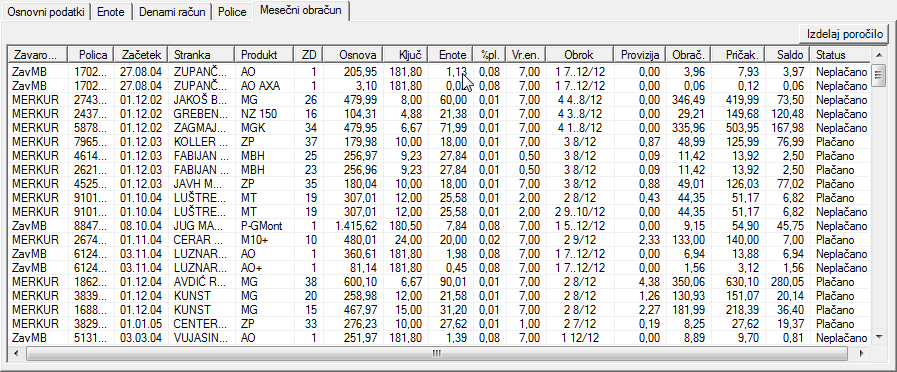
Task: Click expected value 419,99
Action: pos(743,100)
